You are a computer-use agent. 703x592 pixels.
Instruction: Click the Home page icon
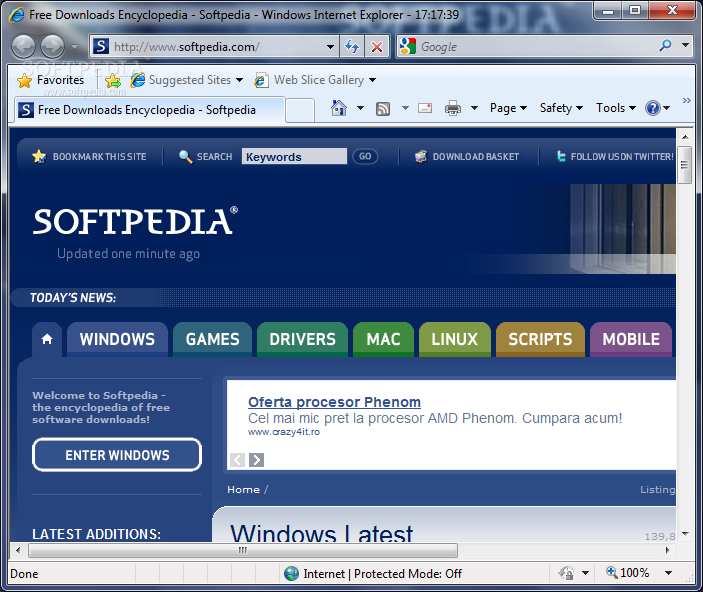pyautogui.click(x=339, y=108)
